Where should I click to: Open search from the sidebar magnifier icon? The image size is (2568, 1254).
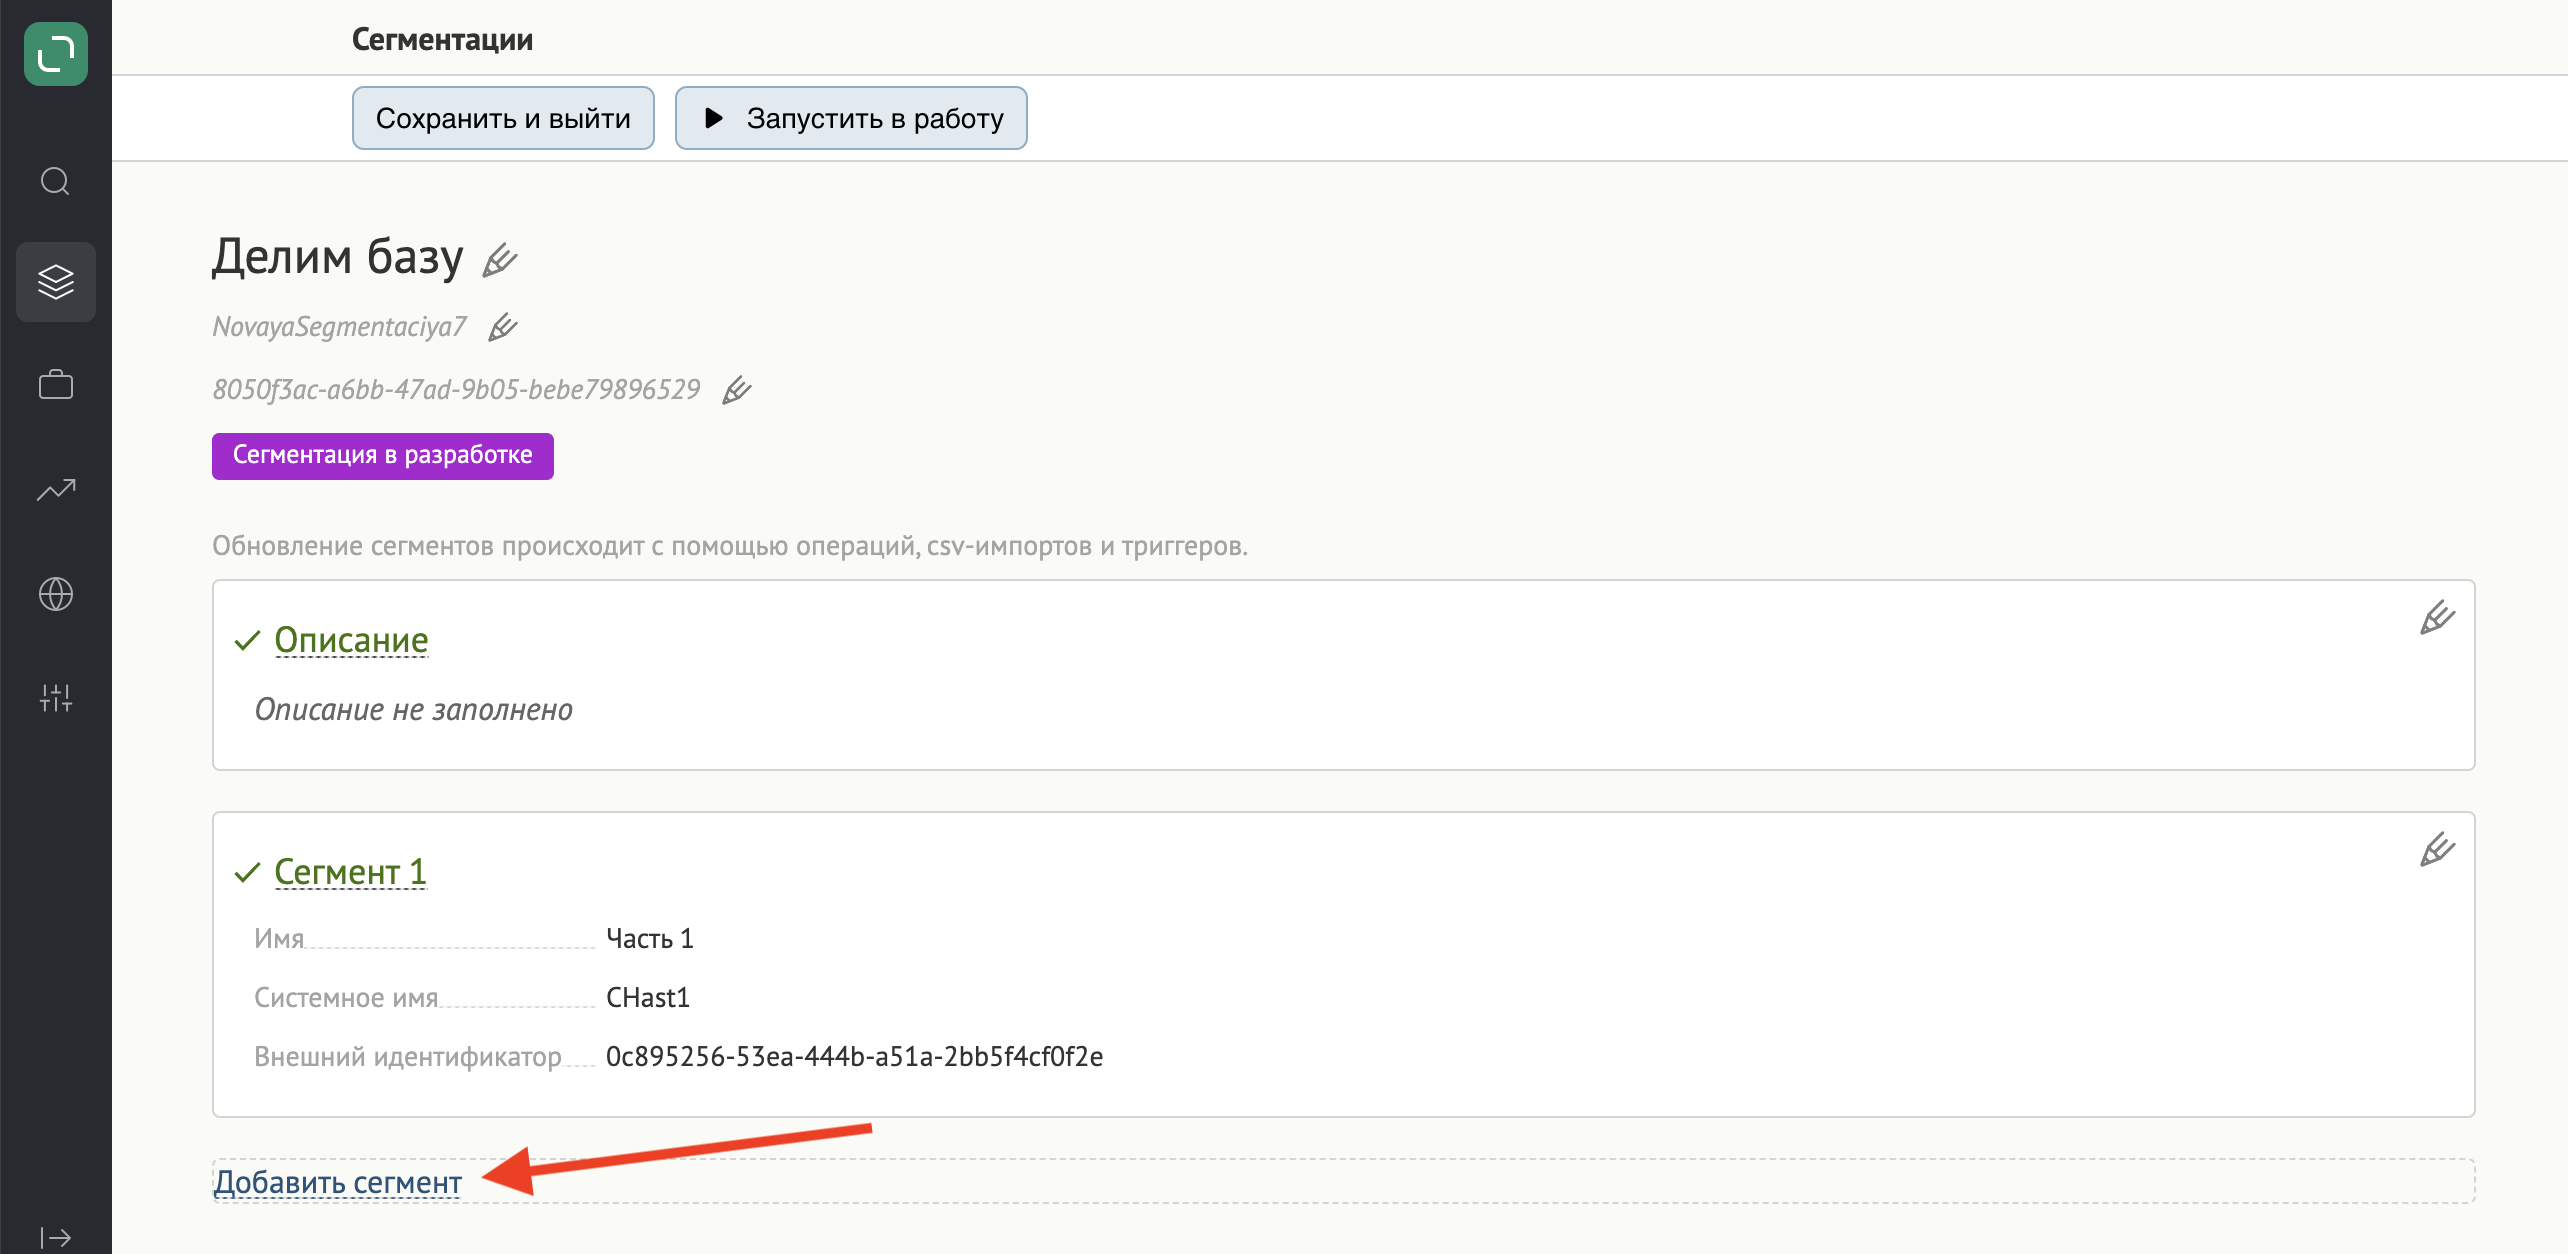(x=55, y=181)
